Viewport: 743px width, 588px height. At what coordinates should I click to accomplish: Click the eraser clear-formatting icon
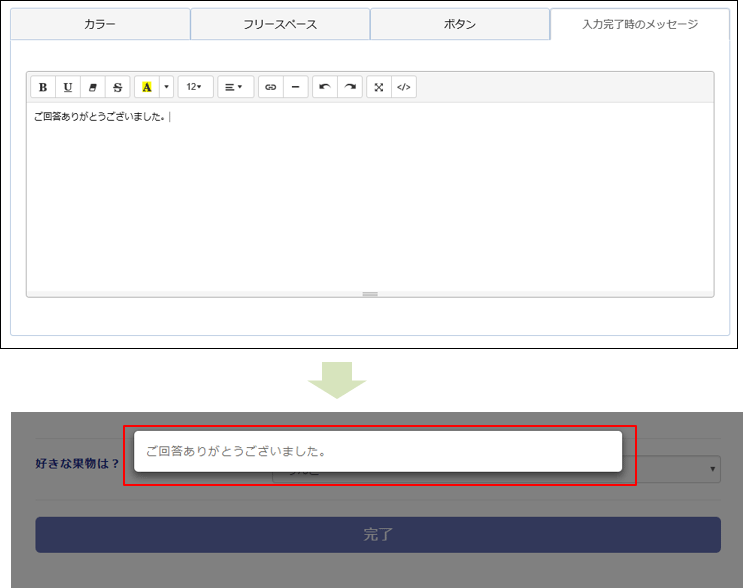(x=93, y=87)
